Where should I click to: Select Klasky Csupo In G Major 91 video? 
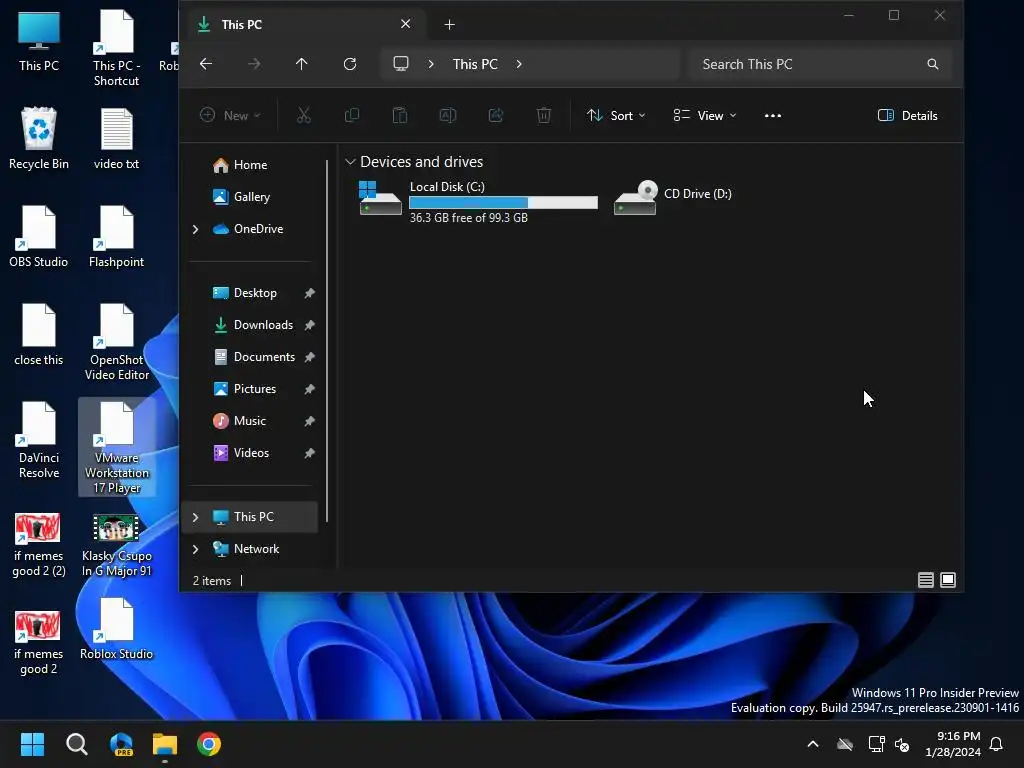coord(117,545)
